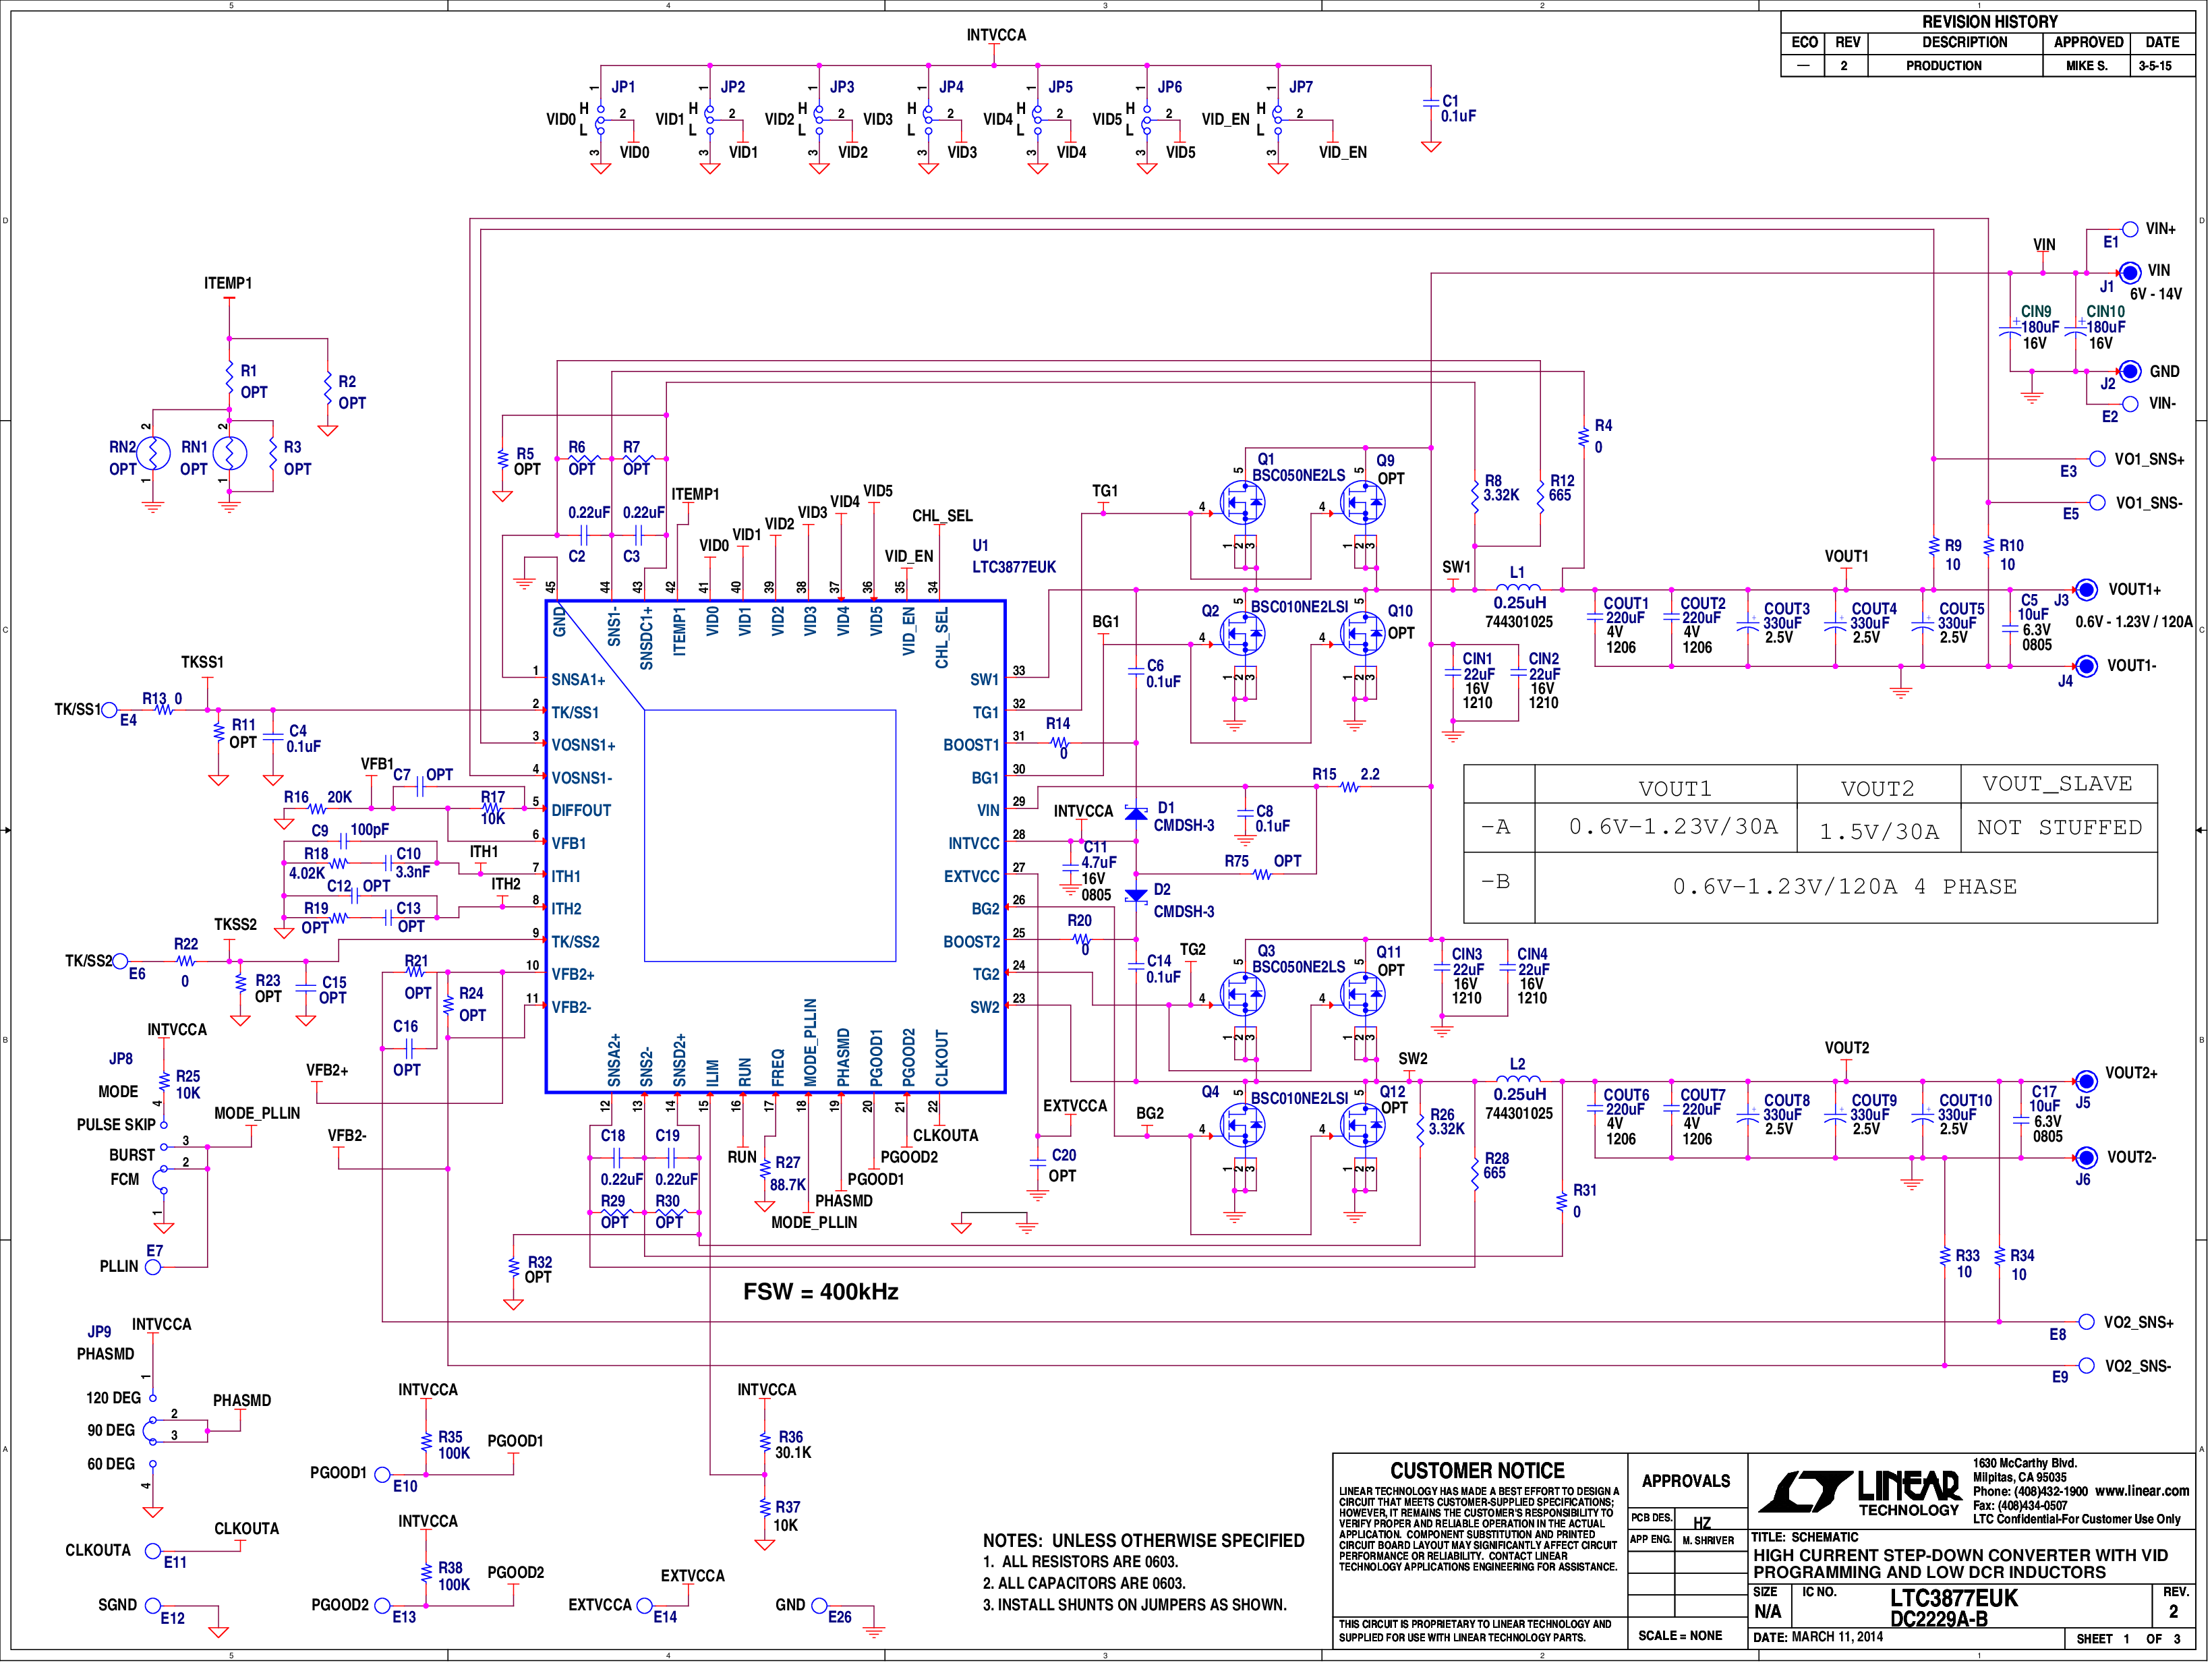Click the www.linear.com link
Viewport: 2212px width, 1669px height.
click(x=2142, y=1491)
